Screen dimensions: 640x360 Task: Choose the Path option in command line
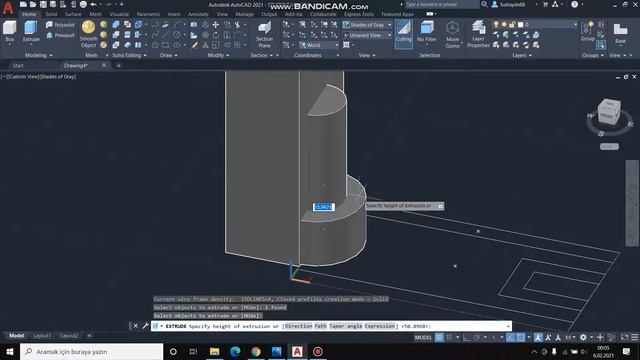320,326
